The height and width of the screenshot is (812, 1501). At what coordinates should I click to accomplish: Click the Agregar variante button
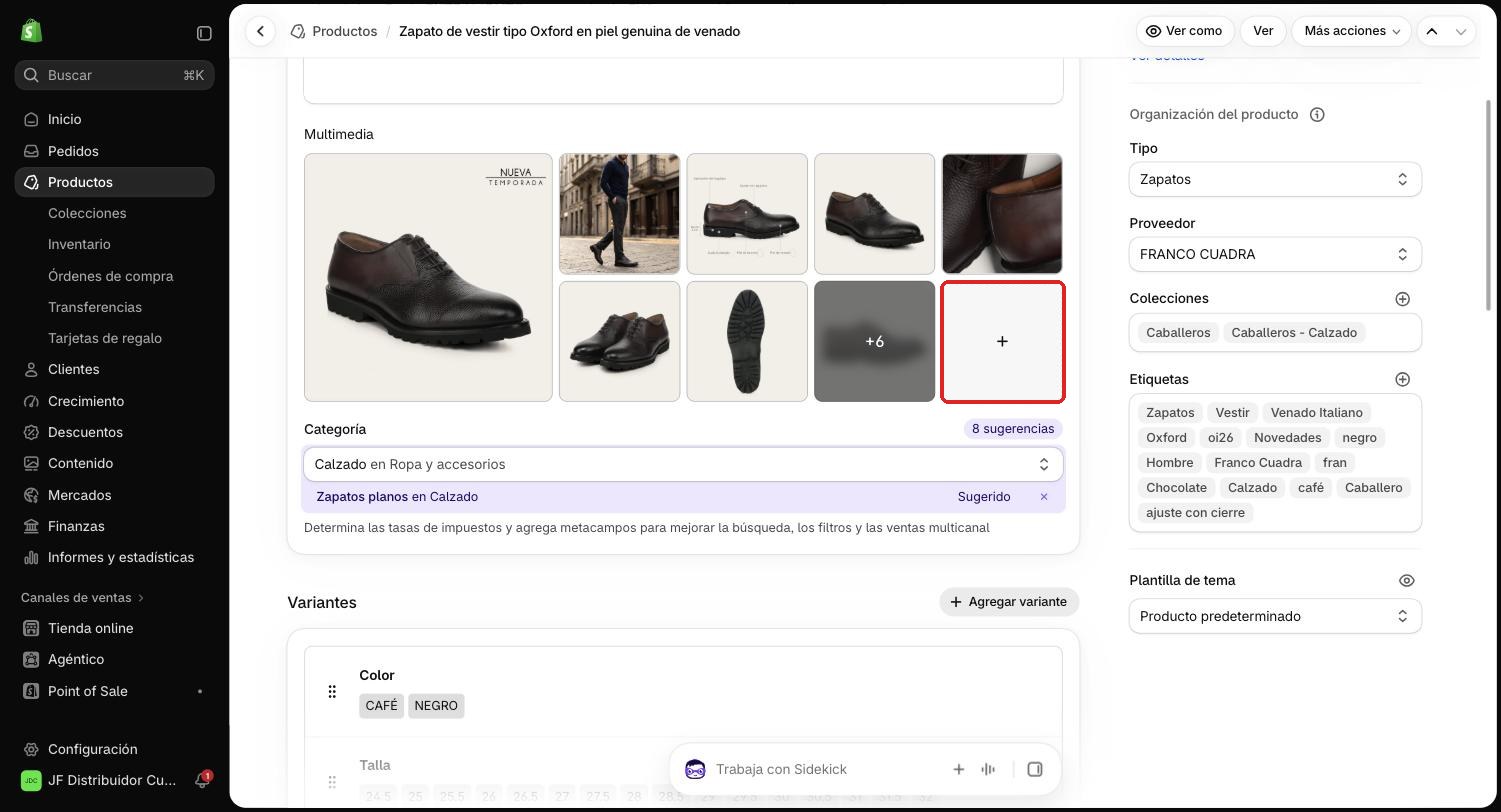click(x=1009, y=602)
